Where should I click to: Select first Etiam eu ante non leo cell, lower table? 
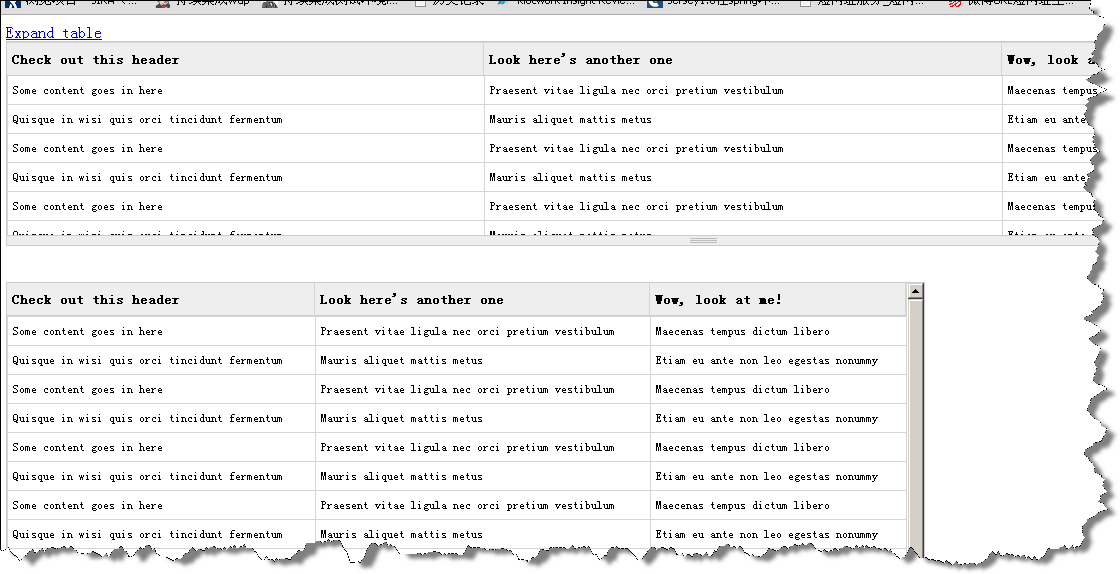[x=778, y=361]
